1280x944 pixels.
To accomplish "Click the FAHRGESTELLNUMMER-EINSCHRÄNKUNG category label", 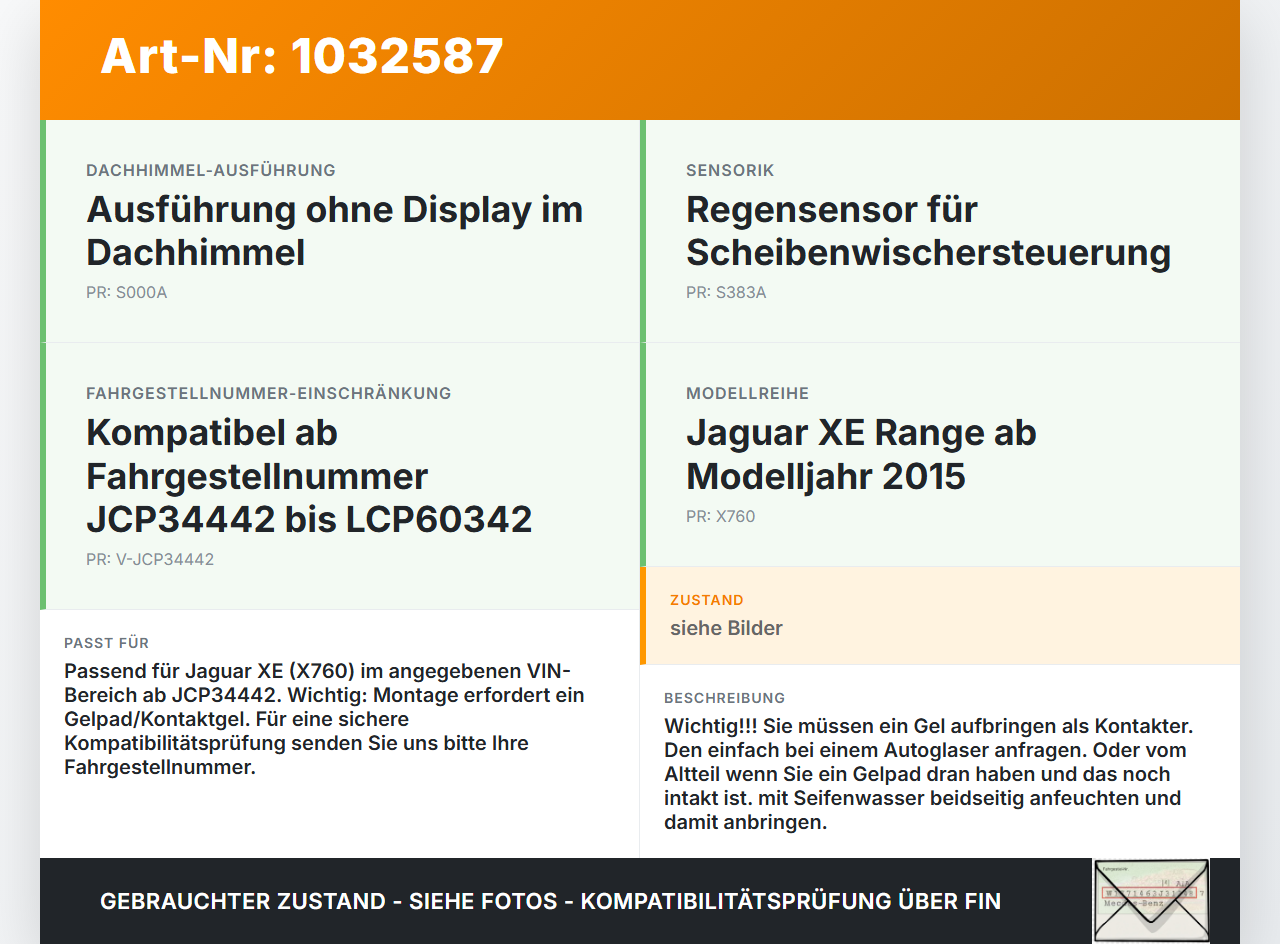I will [x=269, y=394].
